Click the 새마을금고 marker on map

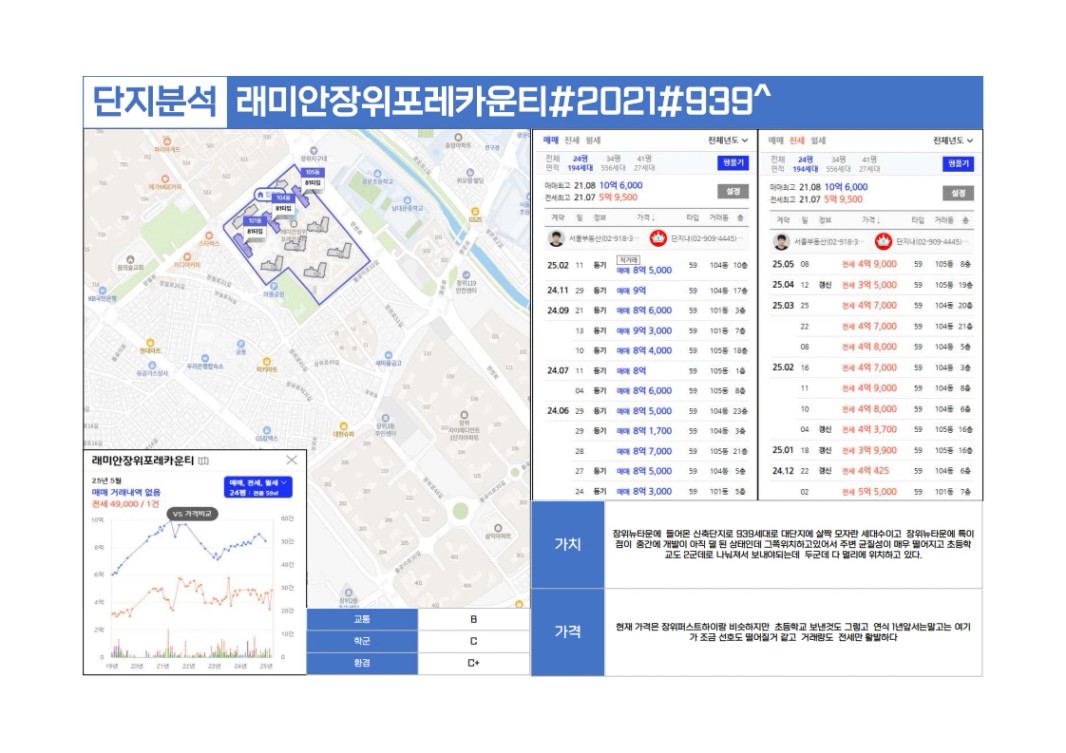click(388, 355)
